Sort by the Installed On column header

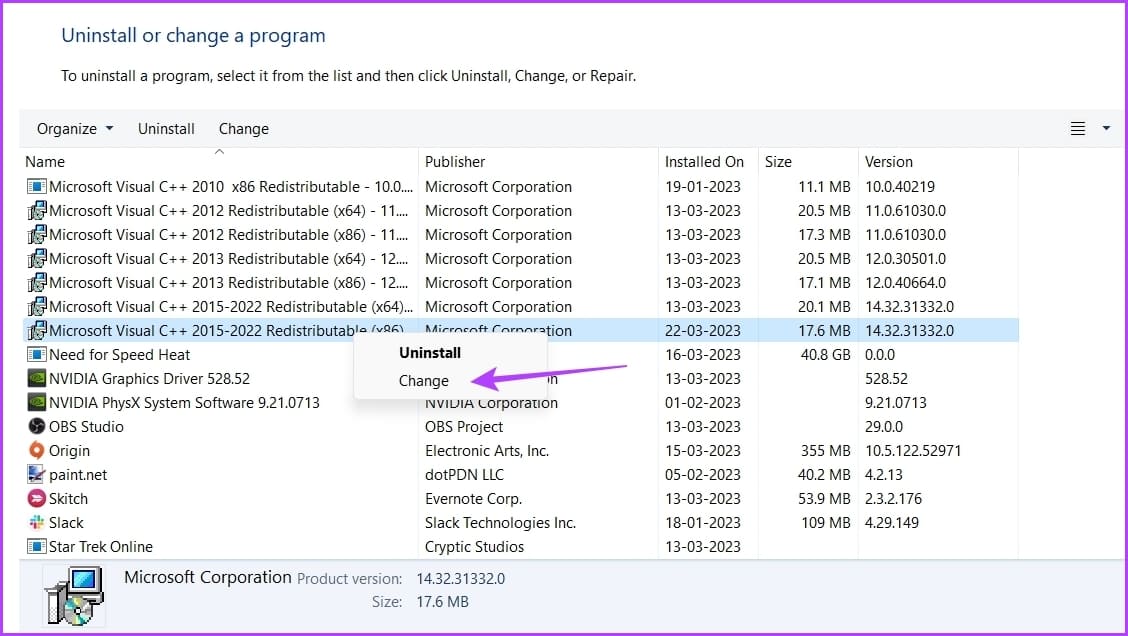[704, 162]
